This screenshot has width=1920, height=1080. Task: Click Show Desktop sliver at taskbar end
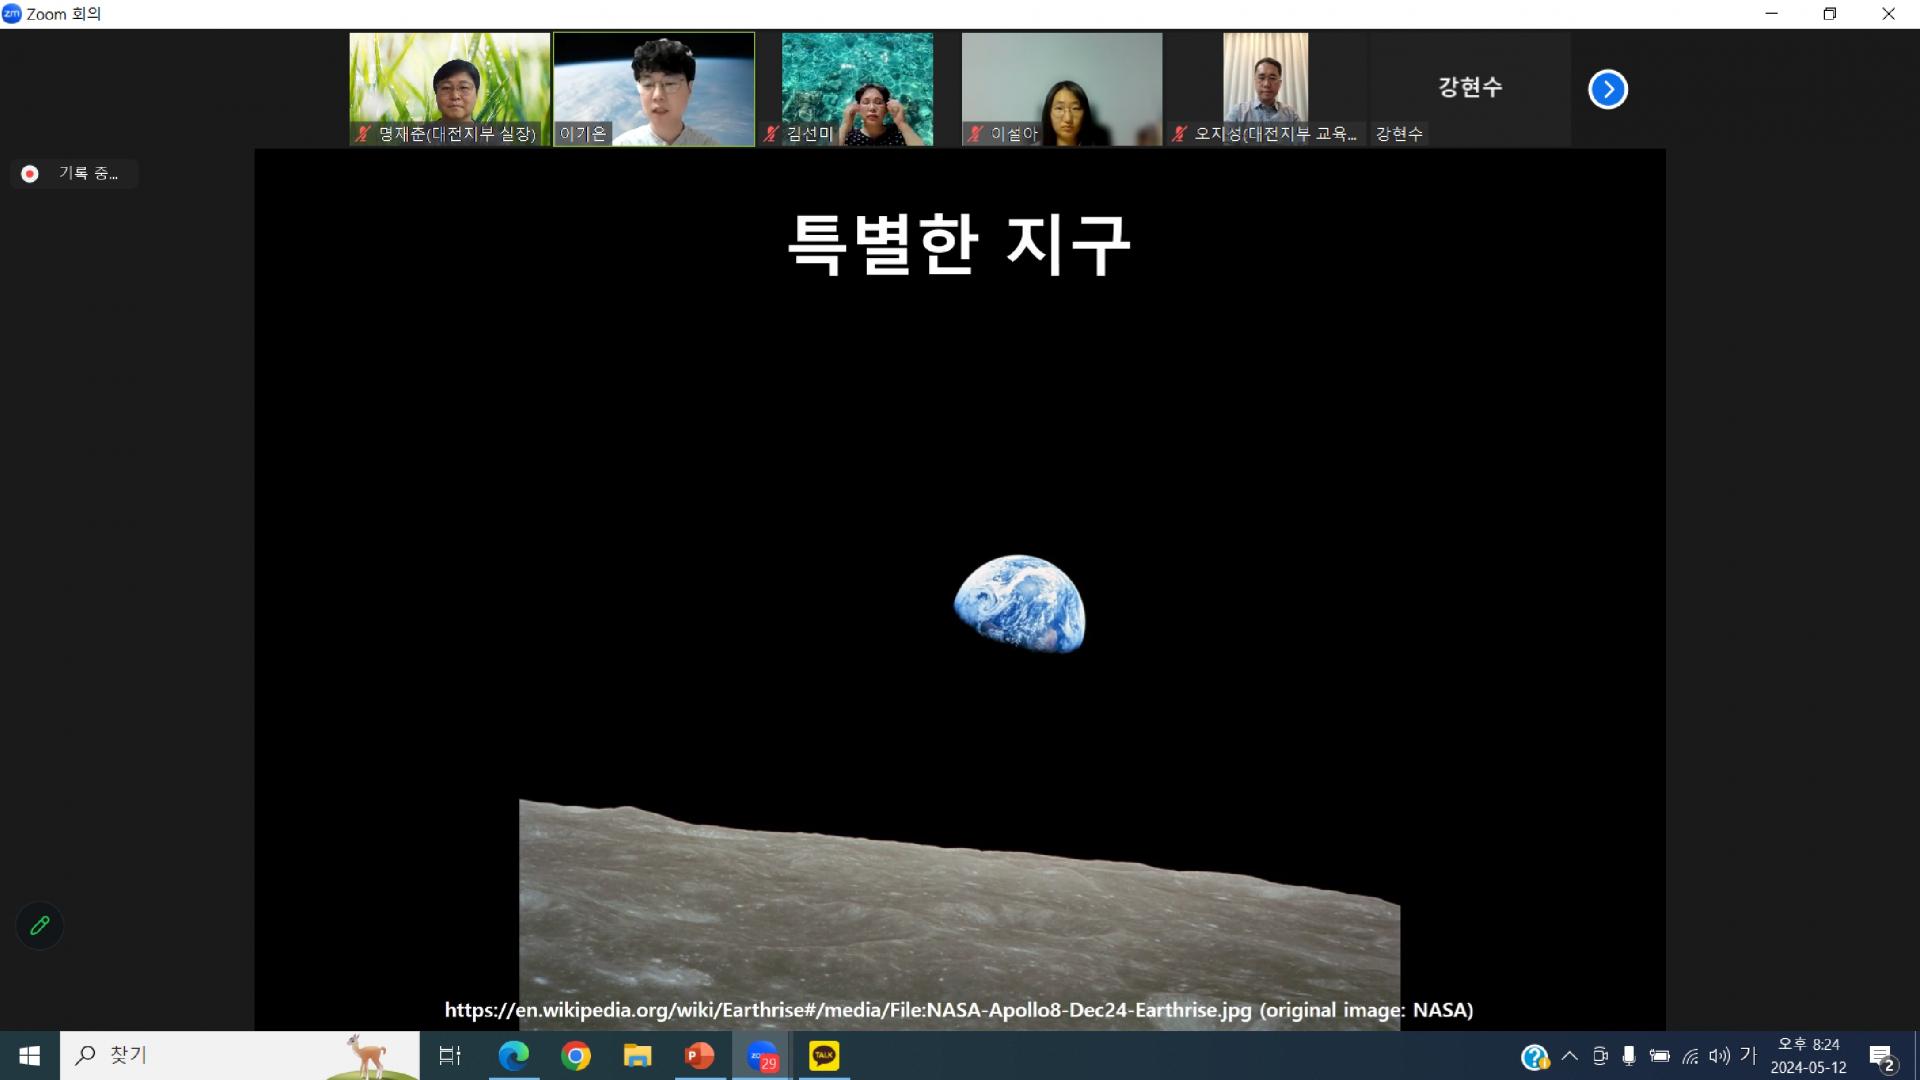click(x=1916, y=1055)
